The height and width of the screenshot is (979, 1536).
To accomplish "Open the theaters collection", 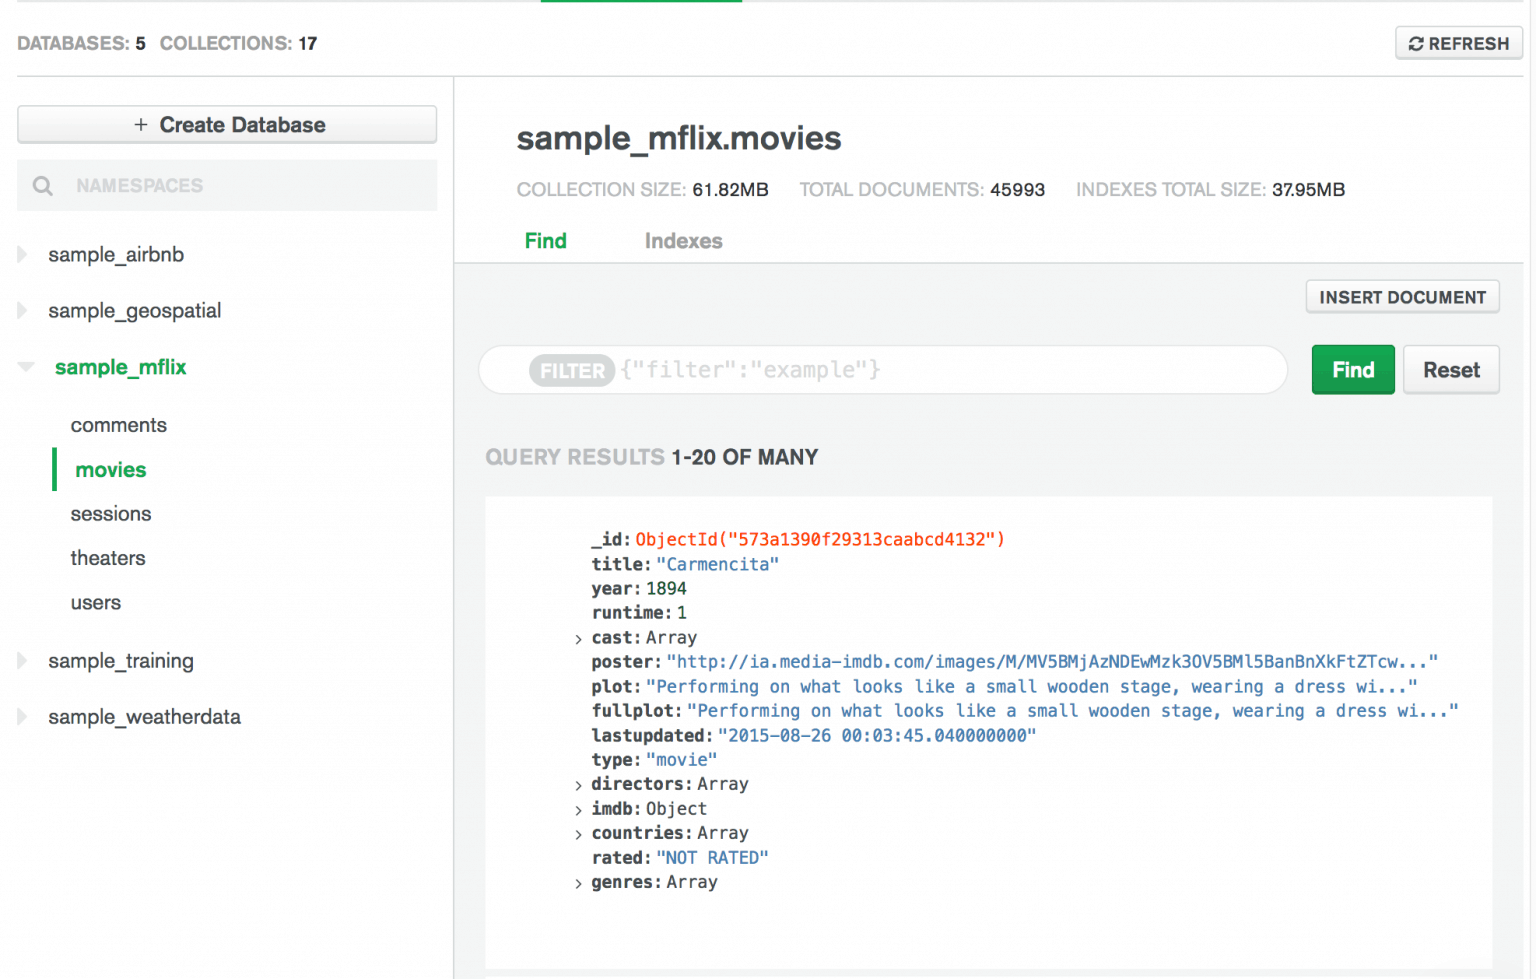I will [108, 558].
